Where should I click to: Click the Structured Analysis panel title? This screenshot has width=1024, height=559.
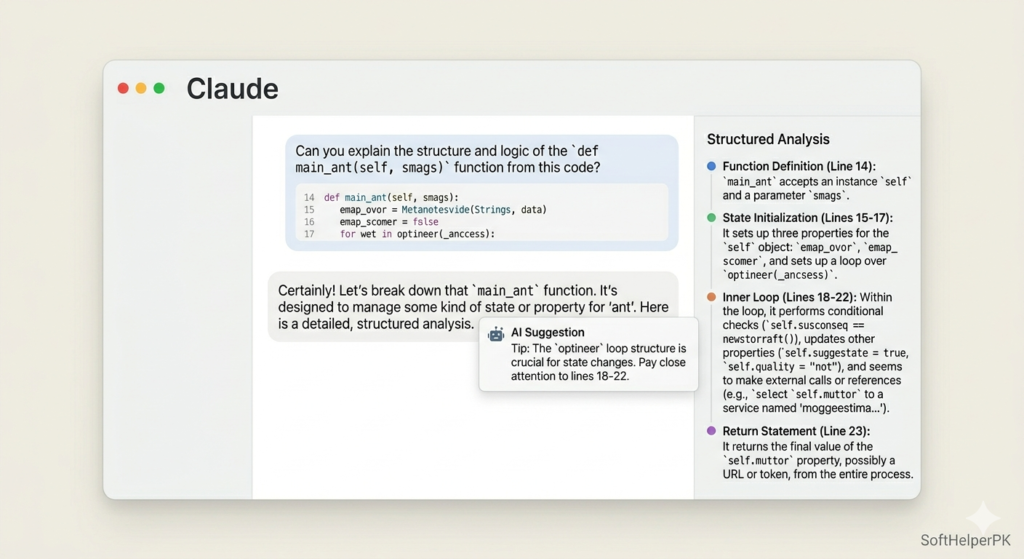768,139
